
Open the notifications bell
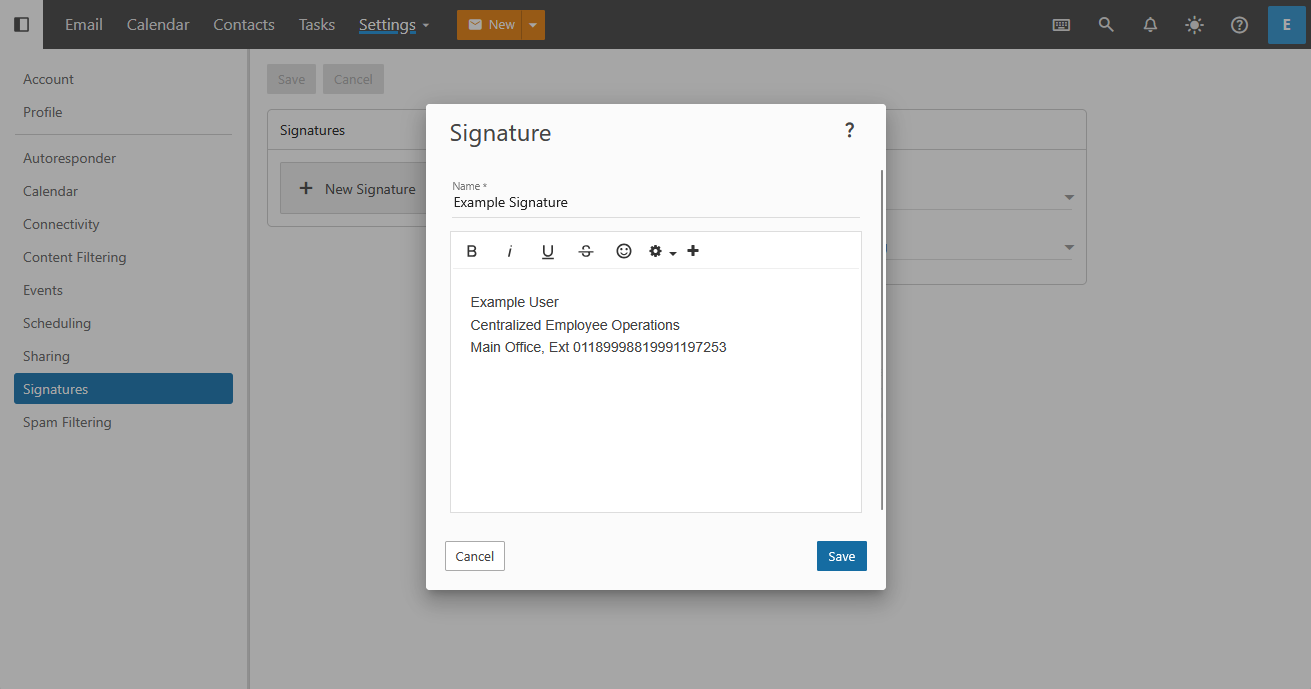pos(1150,25)
